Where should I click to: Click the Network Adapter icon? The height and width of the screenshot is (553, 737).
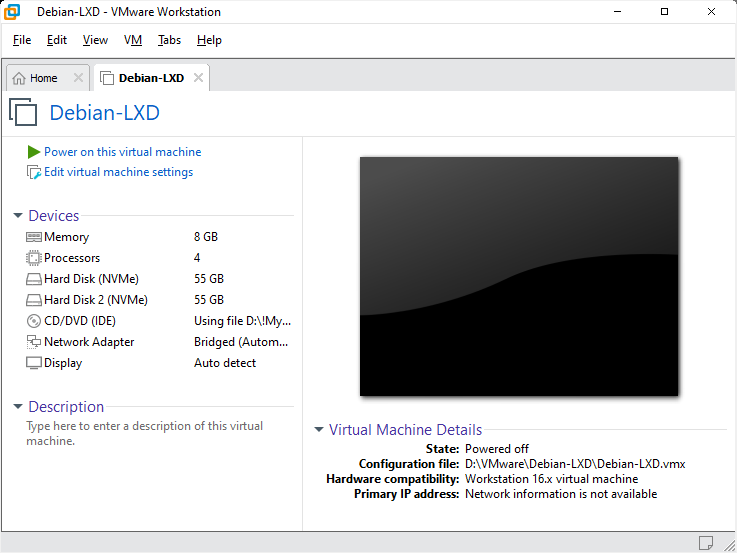coord(34,342)
